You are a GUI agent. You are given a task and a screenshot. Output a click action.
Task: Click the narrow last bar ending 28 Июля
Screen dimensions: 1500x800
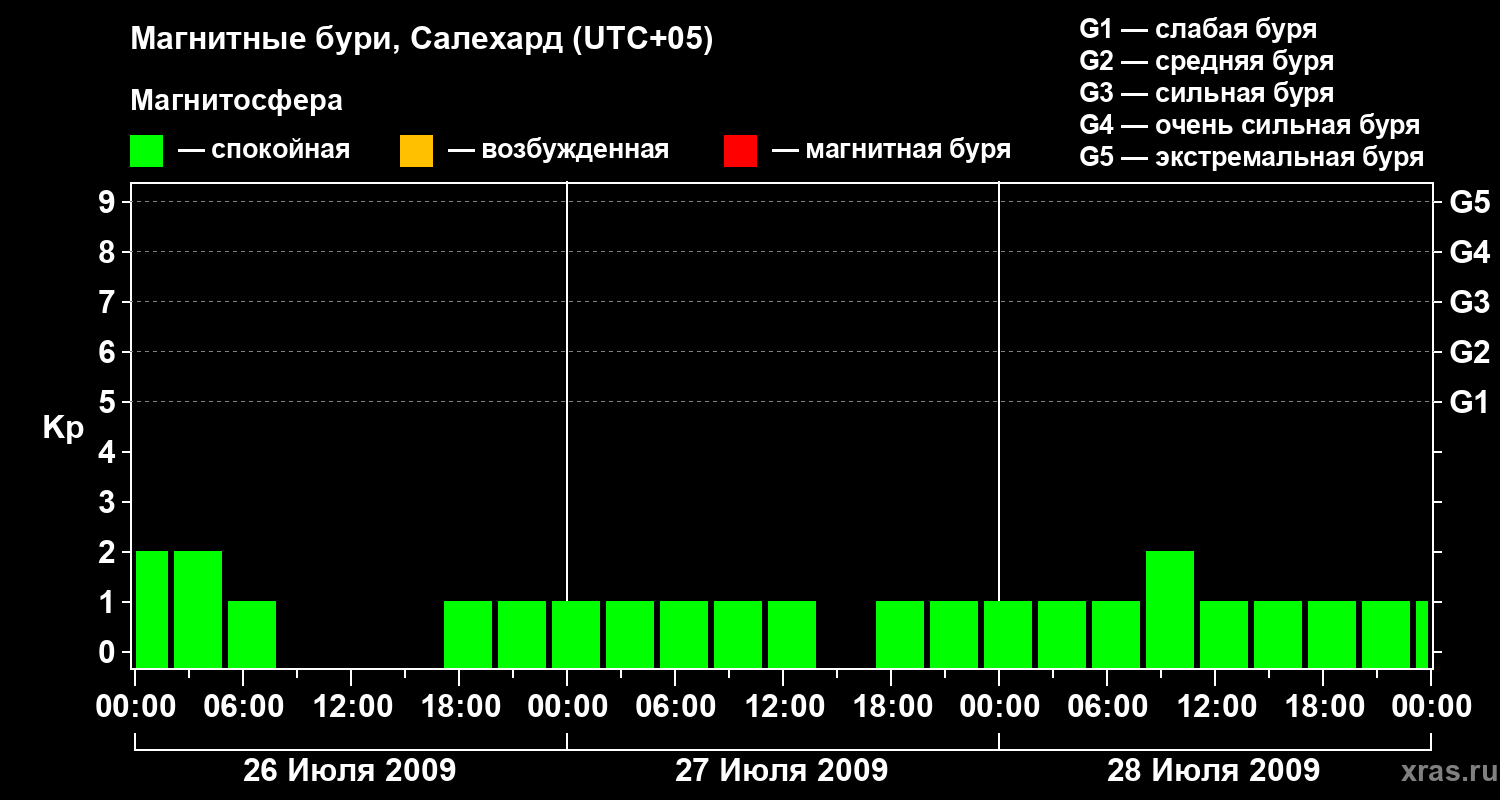[x=1422, y=634]
